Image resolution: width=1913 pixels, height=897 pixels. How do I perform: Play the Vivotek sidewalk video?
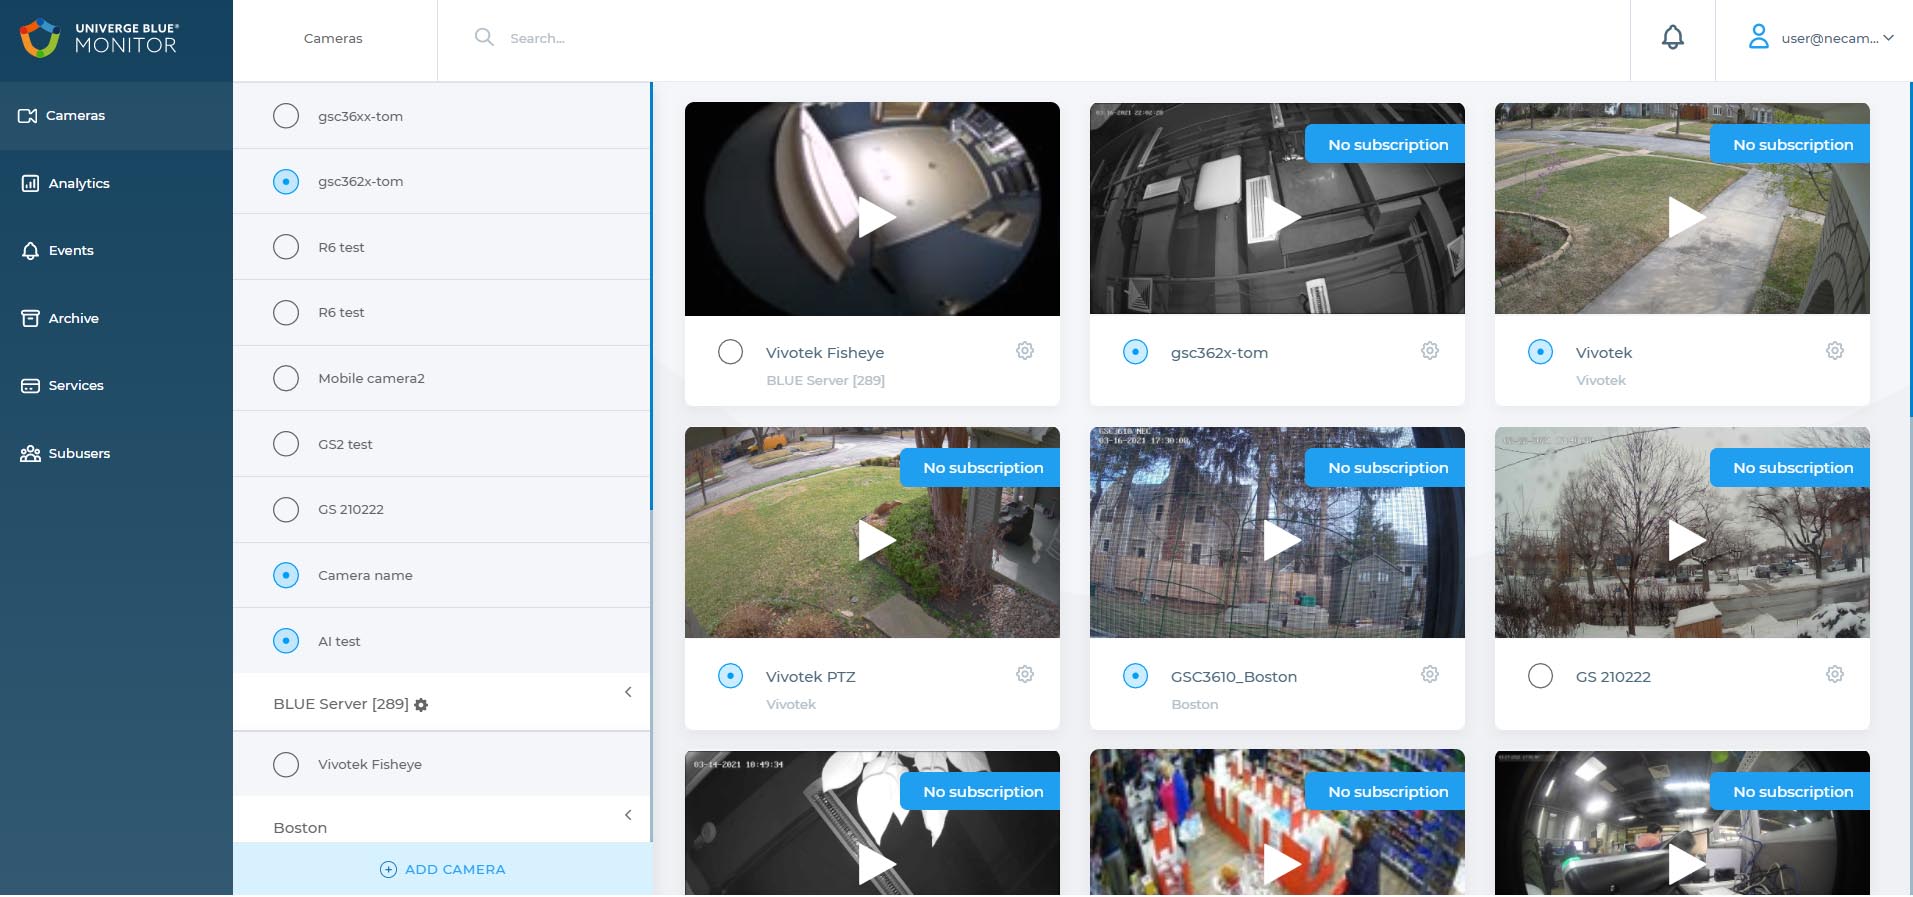1687,217
